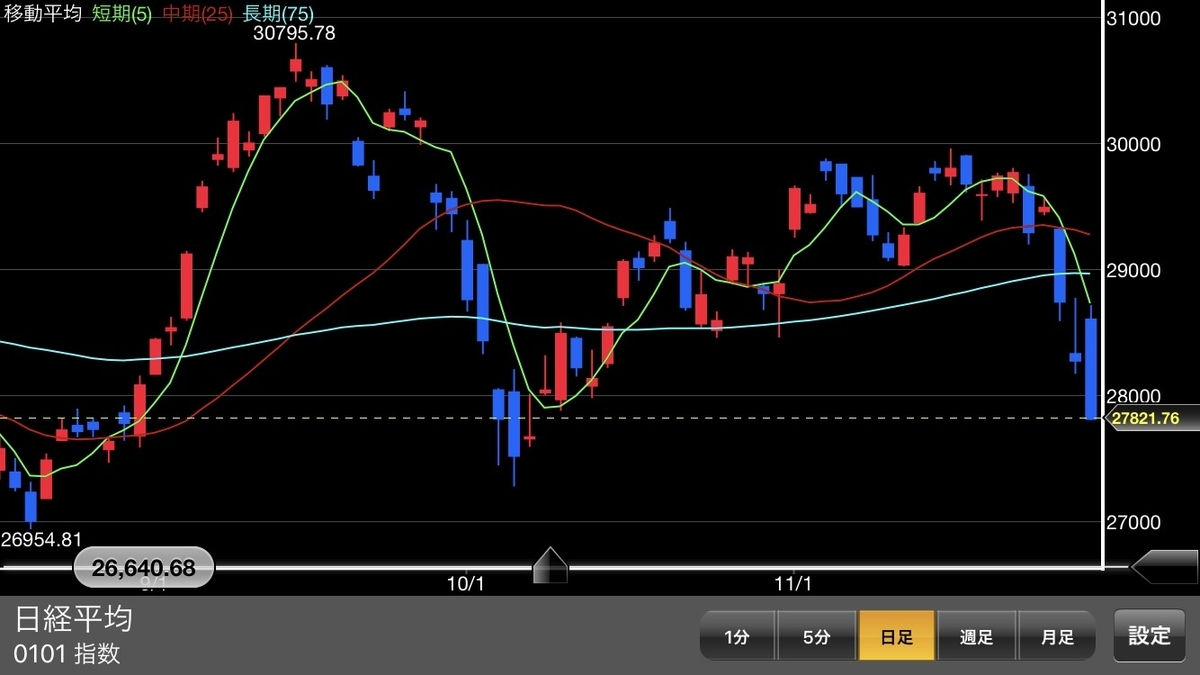Switch chart to 5分 interval
Viewport: 1200px width, 675px height.
click(x=815, y=637)
